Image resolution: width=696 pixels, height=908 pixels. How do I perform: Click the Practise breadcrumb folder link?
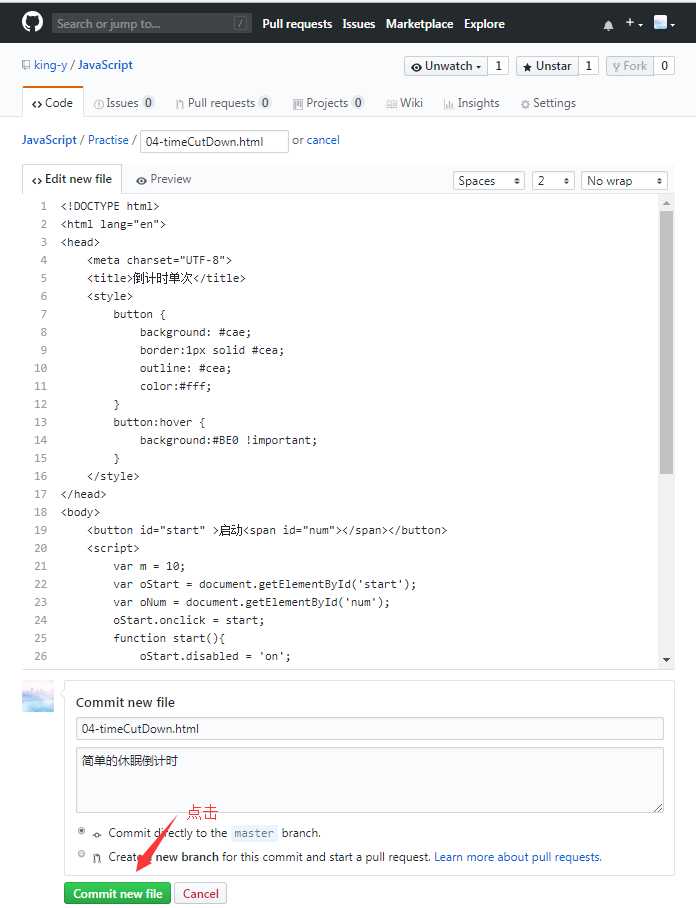[108, 140]
